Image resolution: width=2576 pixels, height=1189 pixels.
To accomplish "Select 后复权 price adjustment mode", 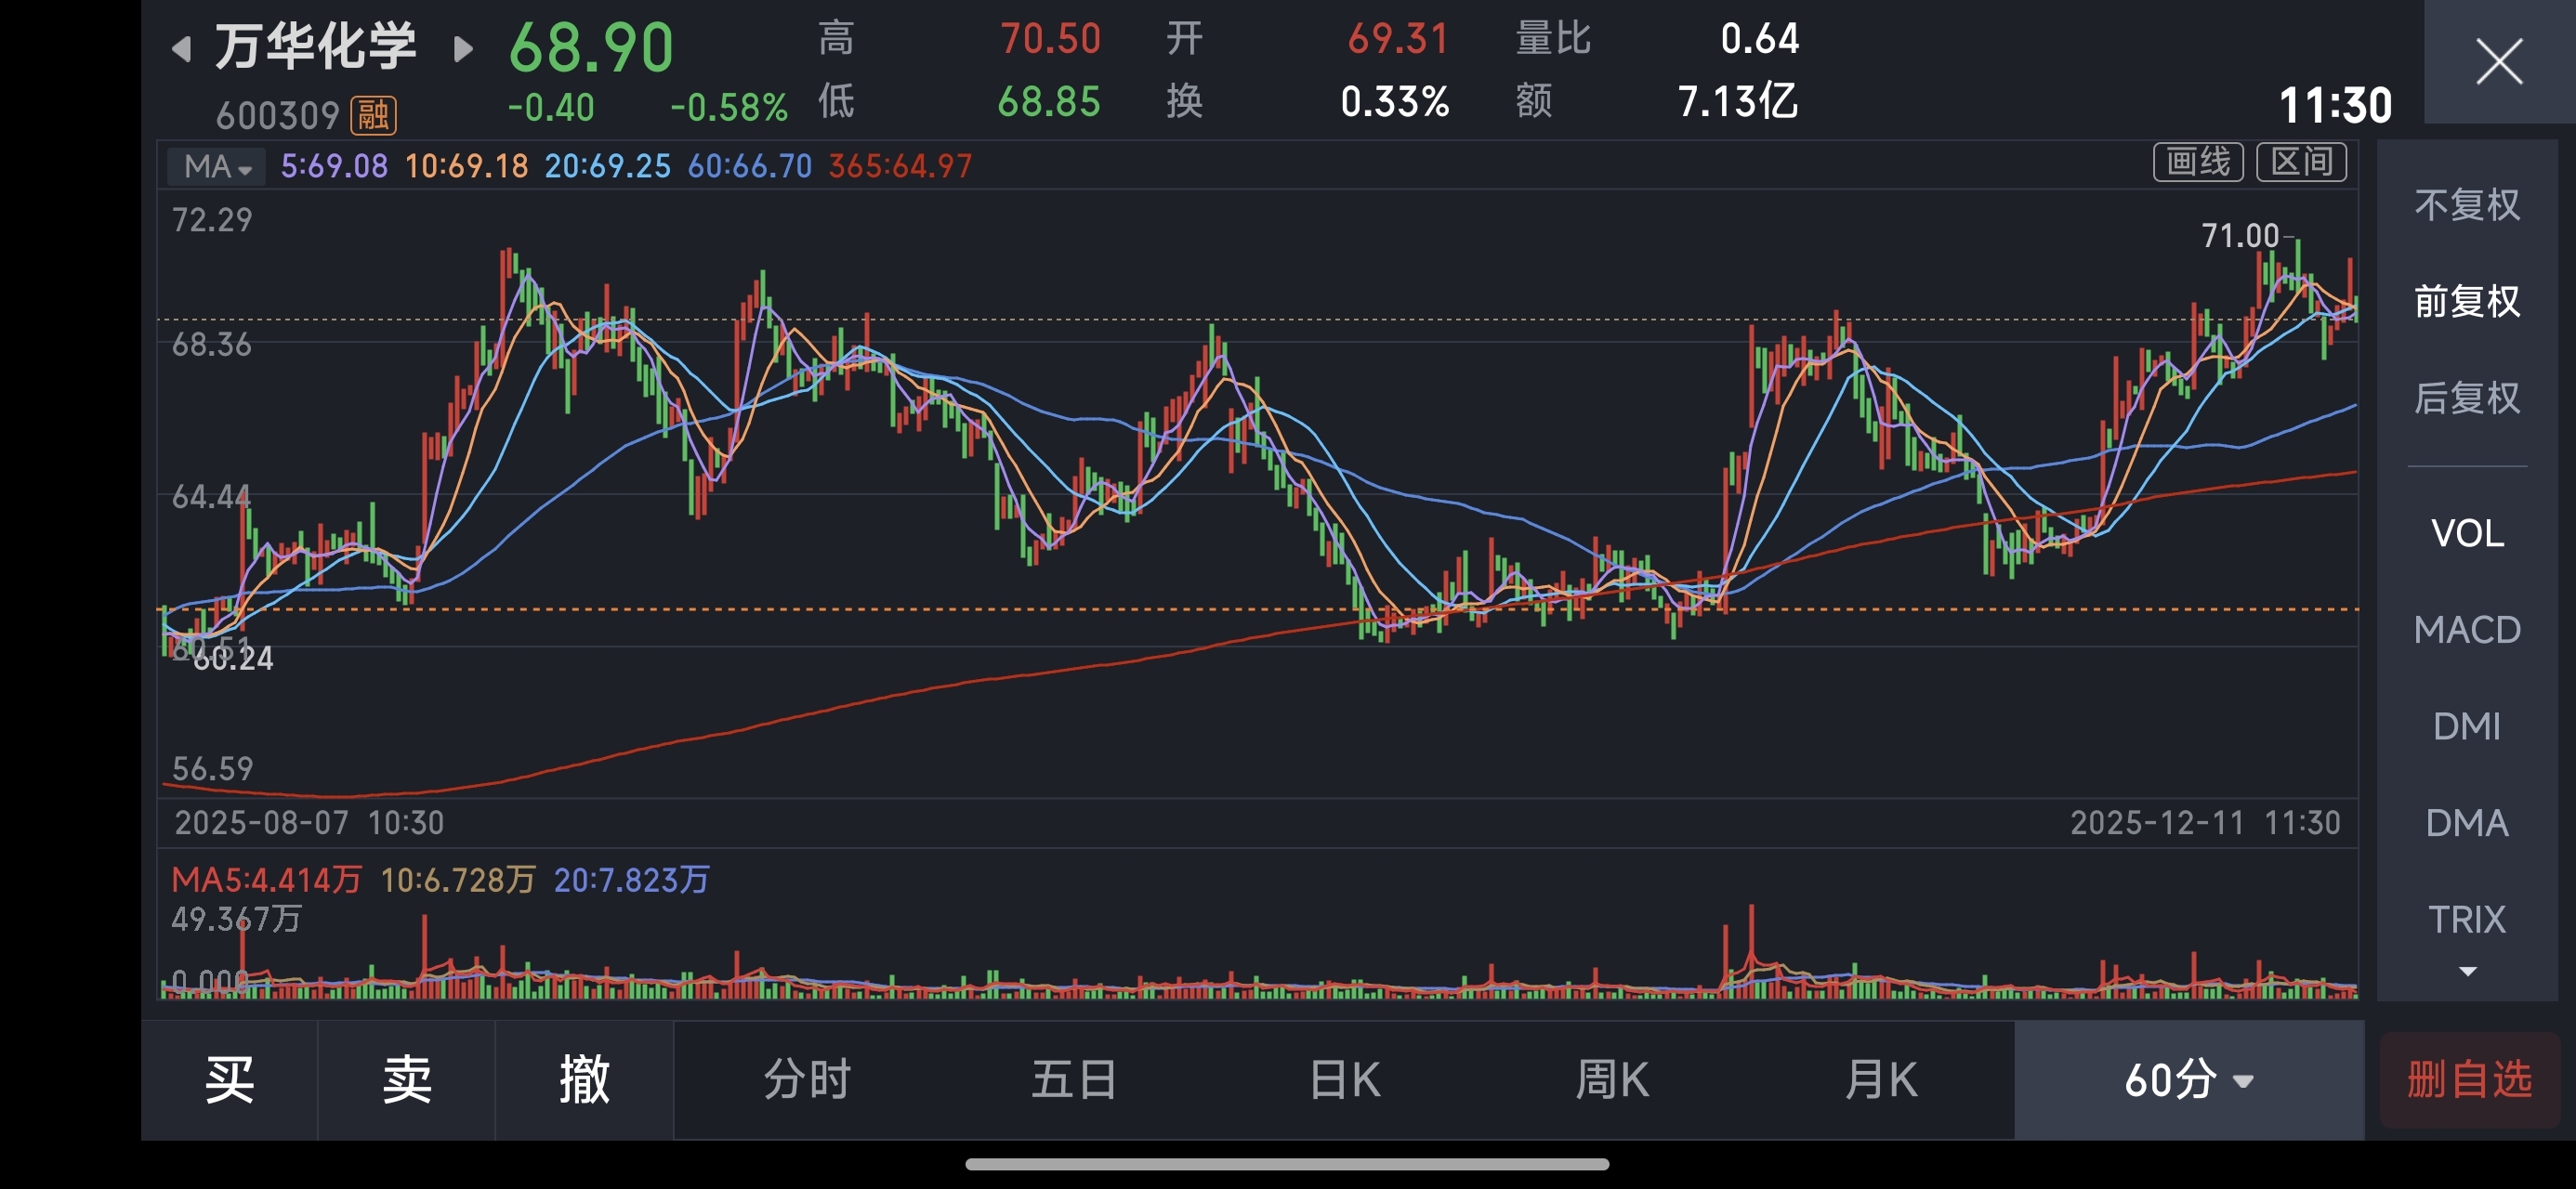I will click(2466, 398).
